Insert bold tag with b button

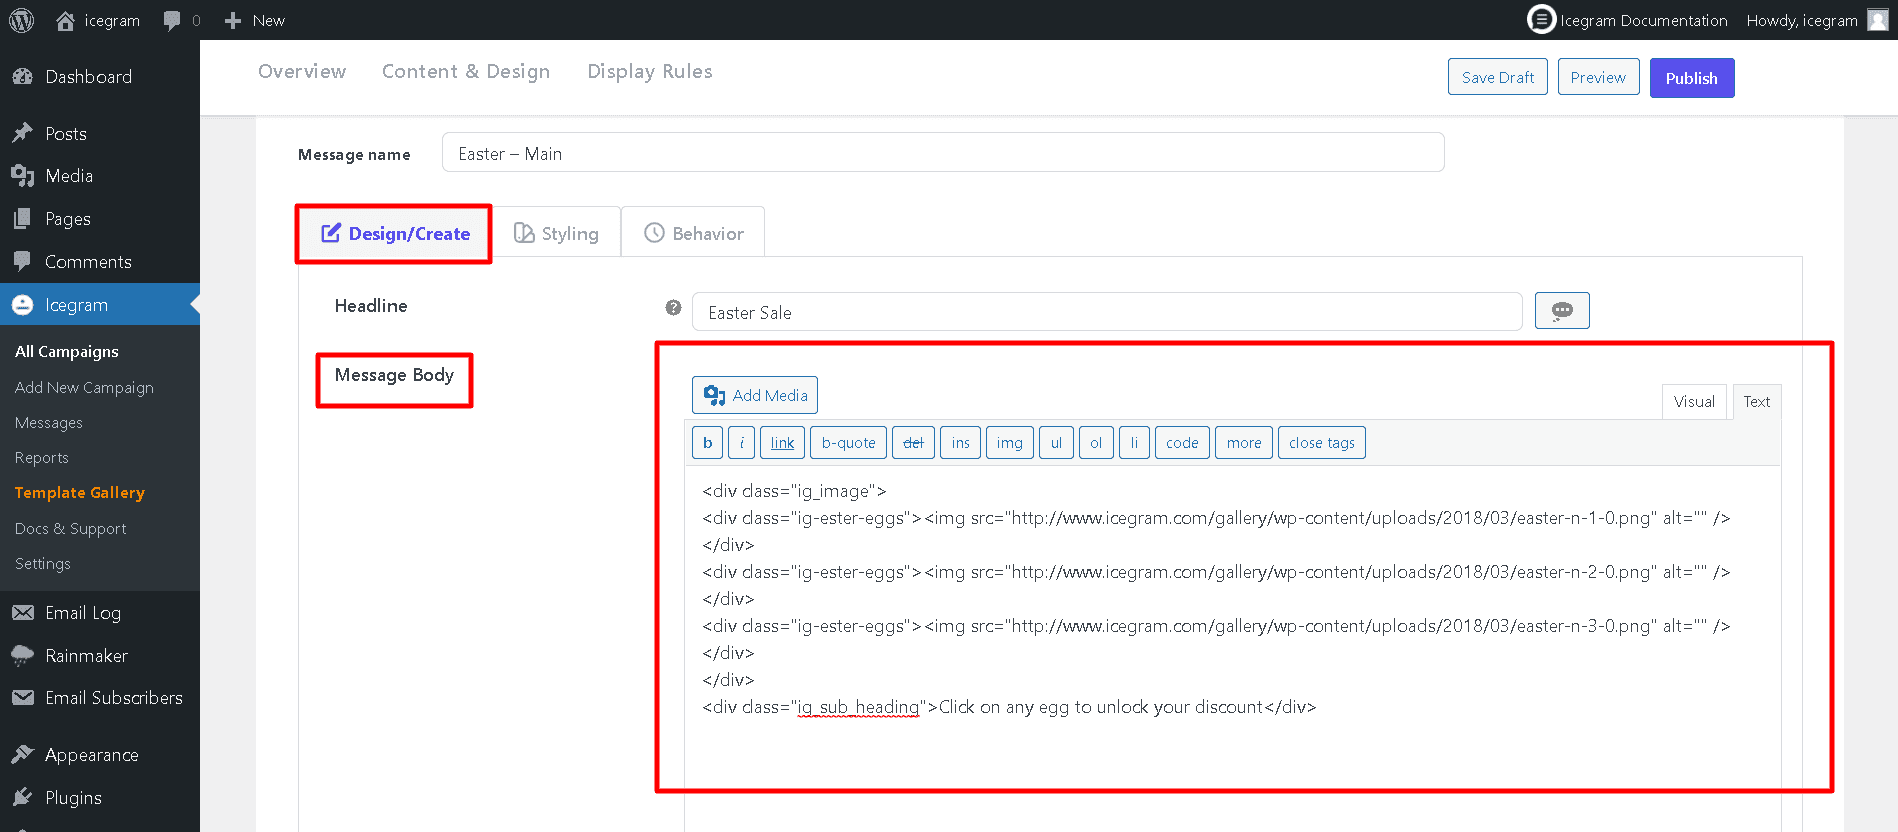(x=708, y=443)
